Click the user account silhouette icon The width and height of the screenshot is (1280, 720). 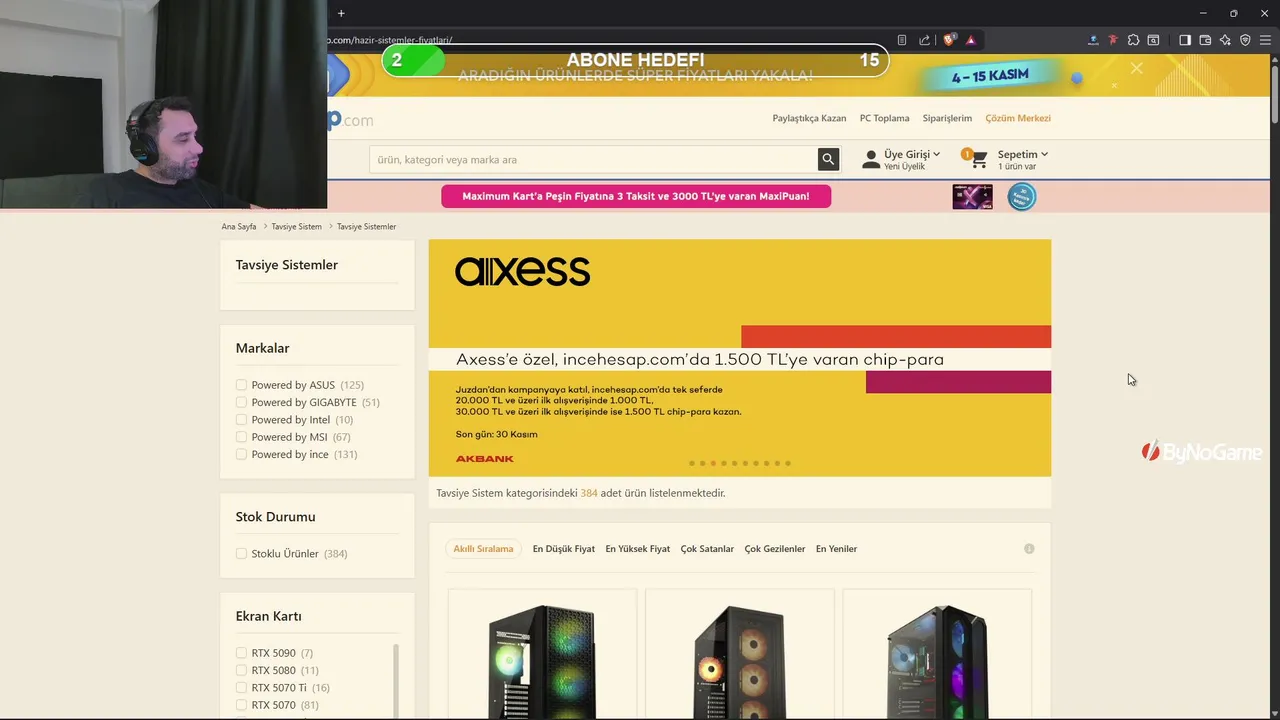click(871, 159)
